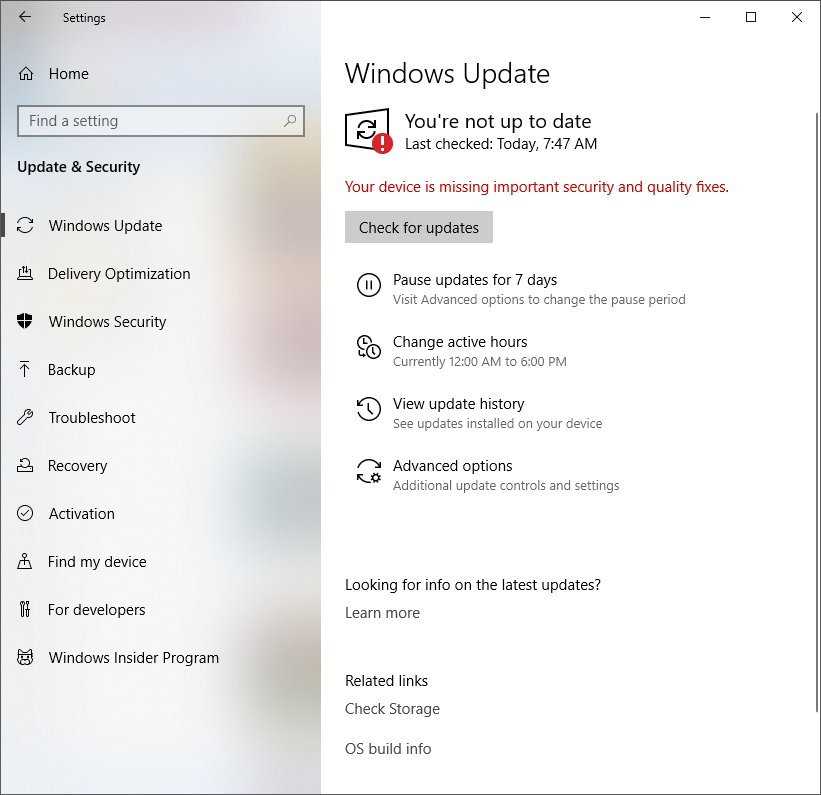Open Windows Update in the sidebar

click(x=160, y=226)
